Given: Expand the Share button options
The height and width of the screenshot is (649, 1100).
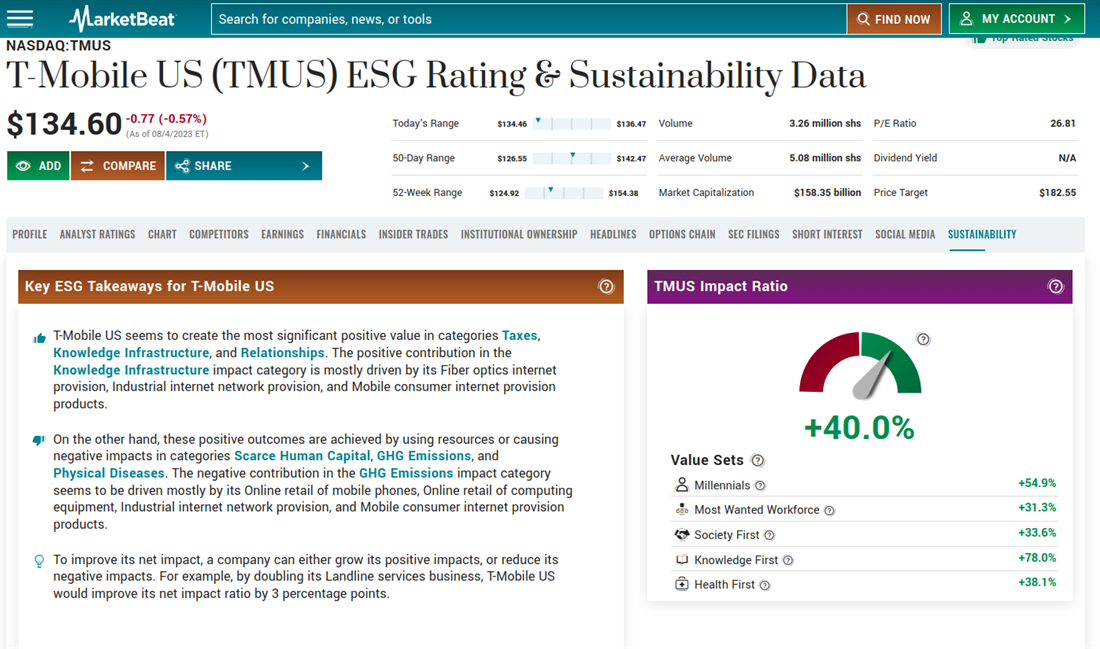Looking at the screenshot, I should (x=244, y=166).
